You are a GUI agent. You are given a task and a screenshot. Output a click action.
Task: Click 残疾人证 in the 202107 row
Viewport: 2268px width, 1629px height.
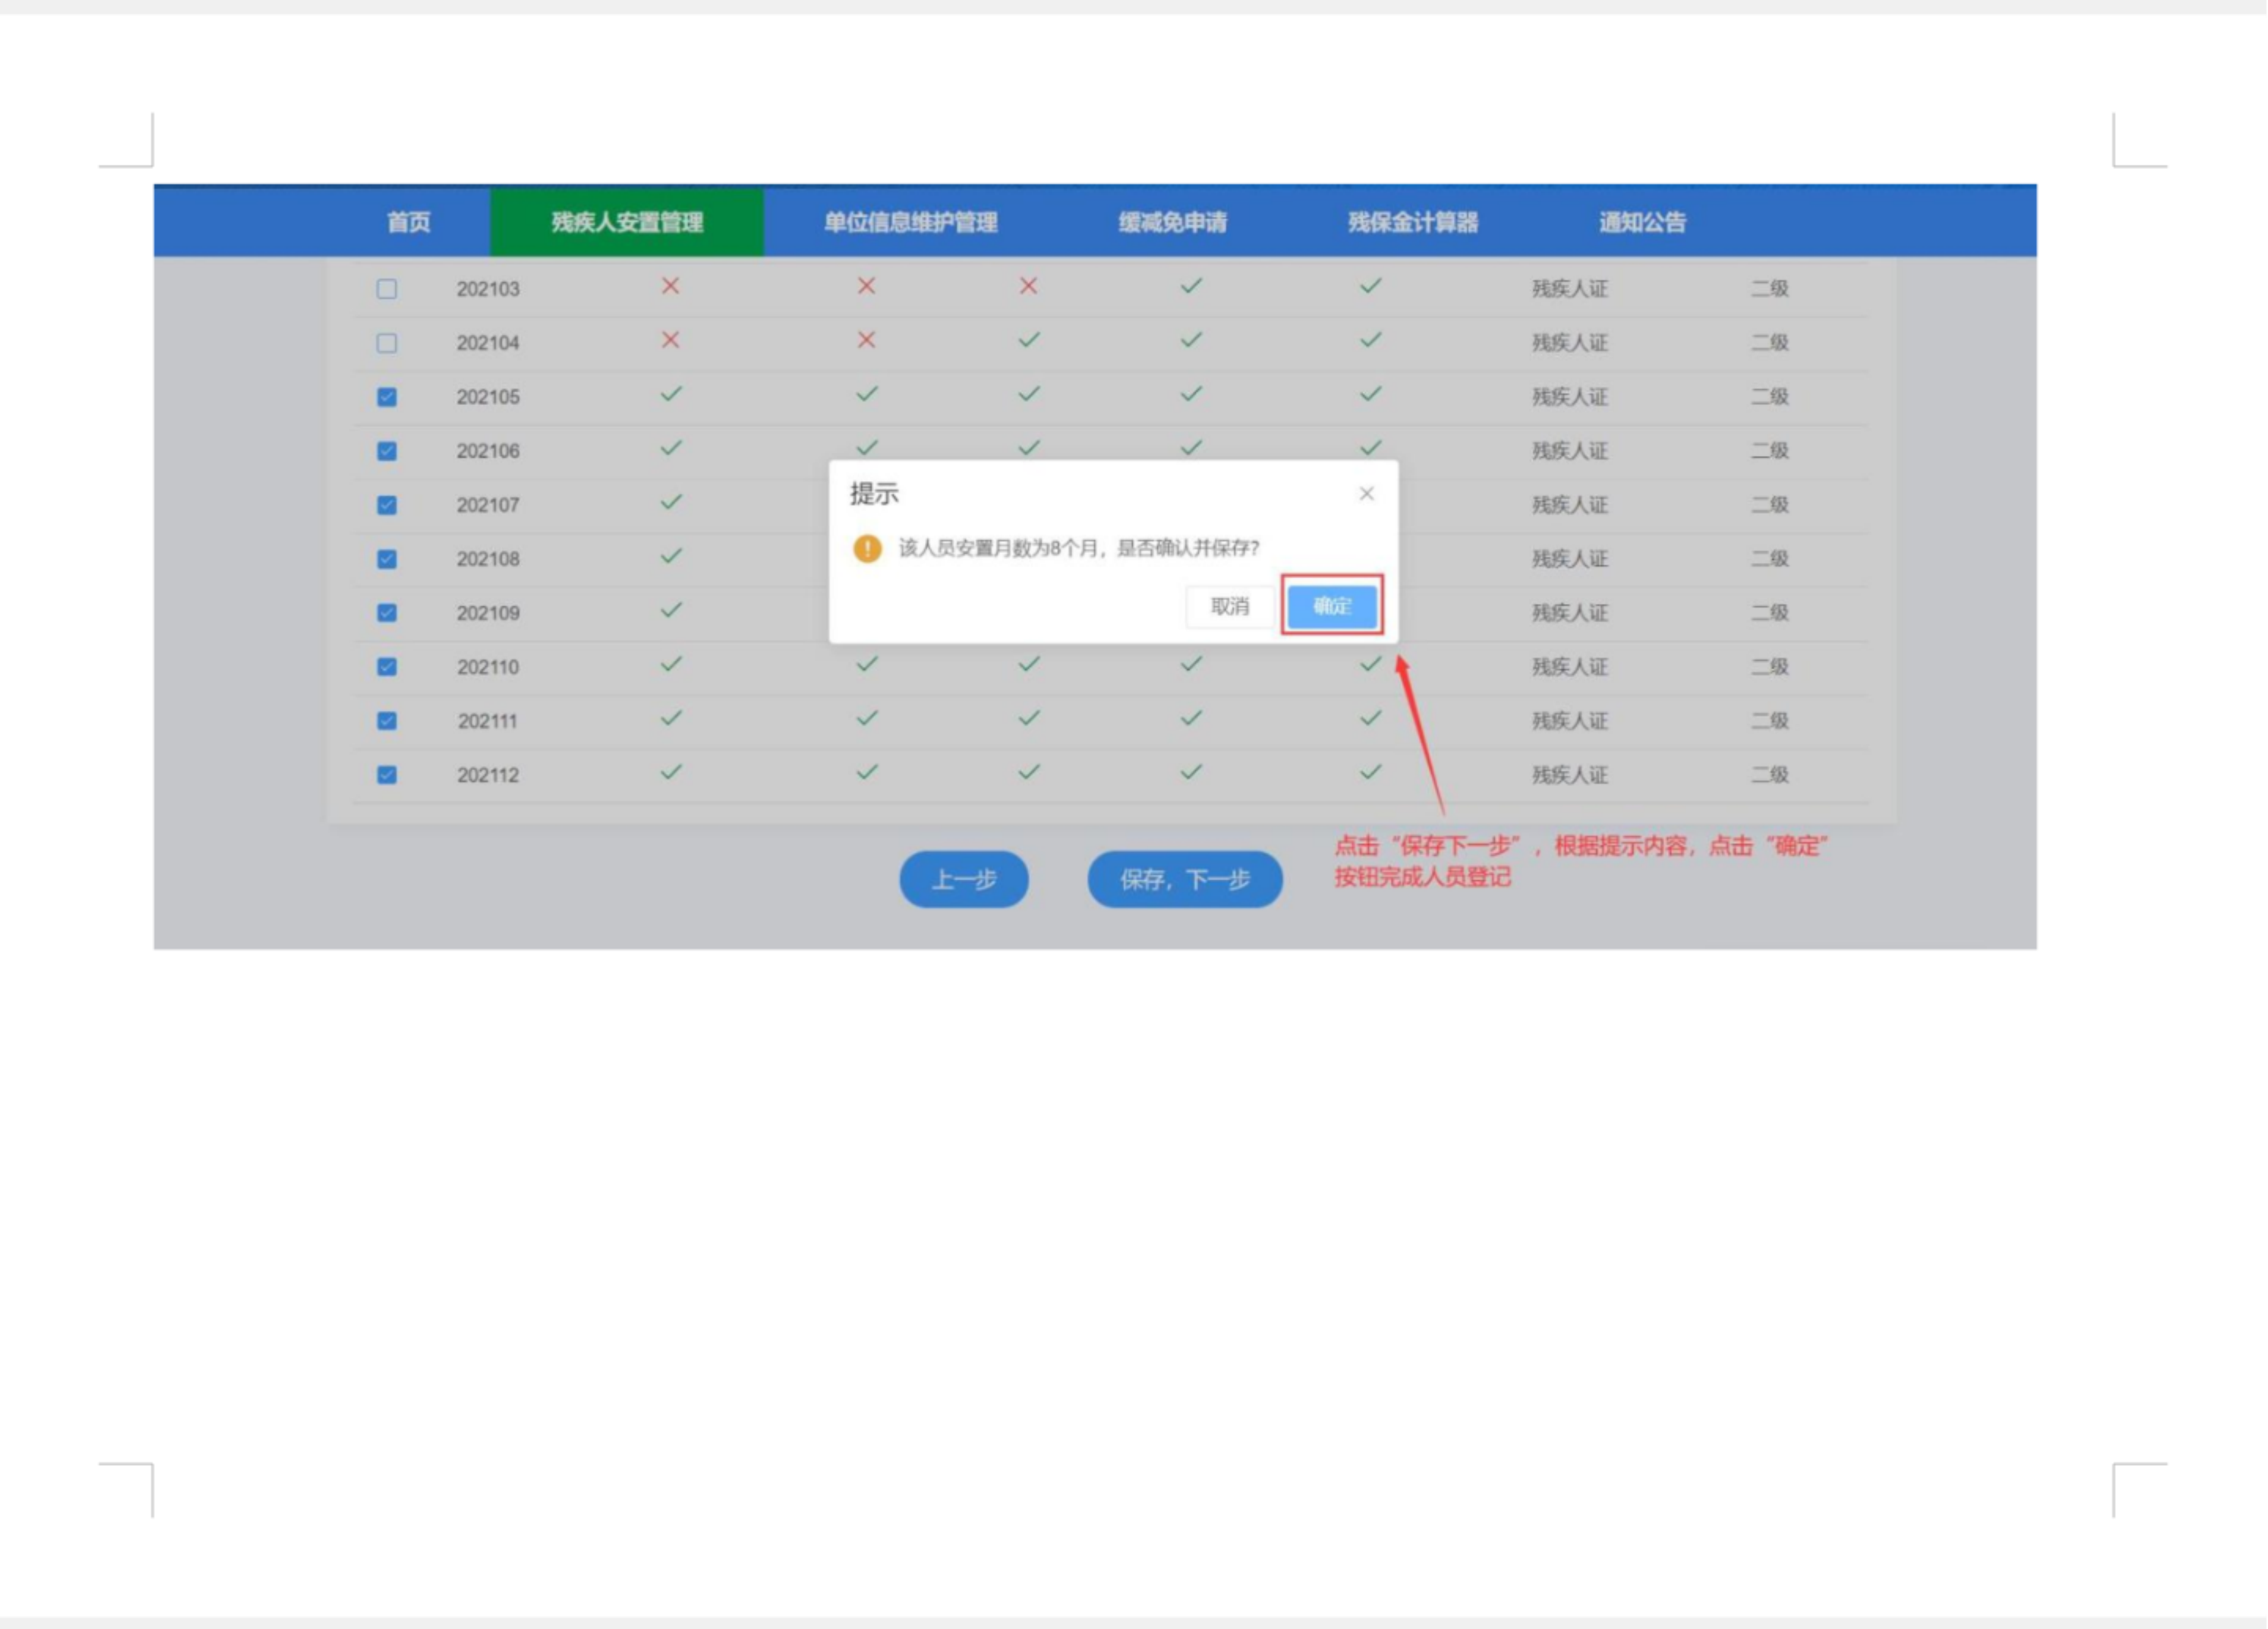click(1570, 505)
